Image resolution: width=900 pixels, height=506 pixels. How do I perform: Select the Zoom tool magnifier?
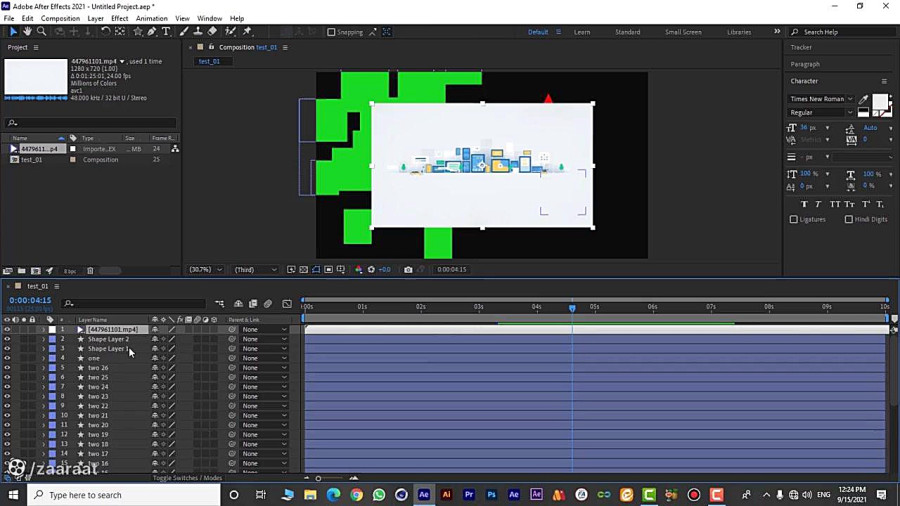tap(42, 32)
